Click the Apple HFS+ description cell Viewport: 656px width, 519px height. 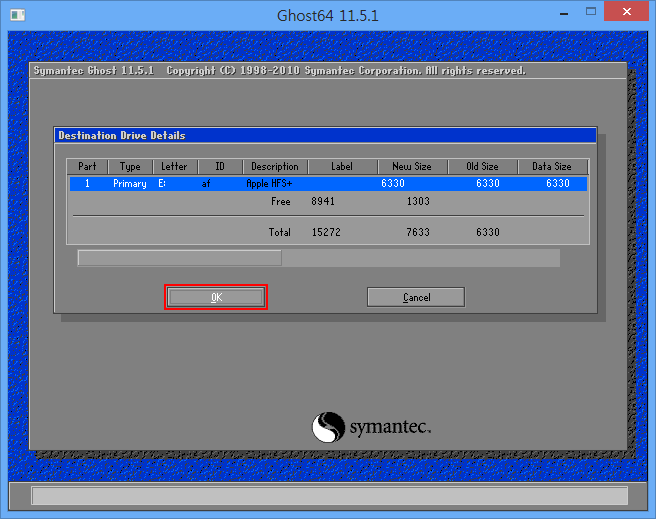pyautogui.click(x=269, y=184)
